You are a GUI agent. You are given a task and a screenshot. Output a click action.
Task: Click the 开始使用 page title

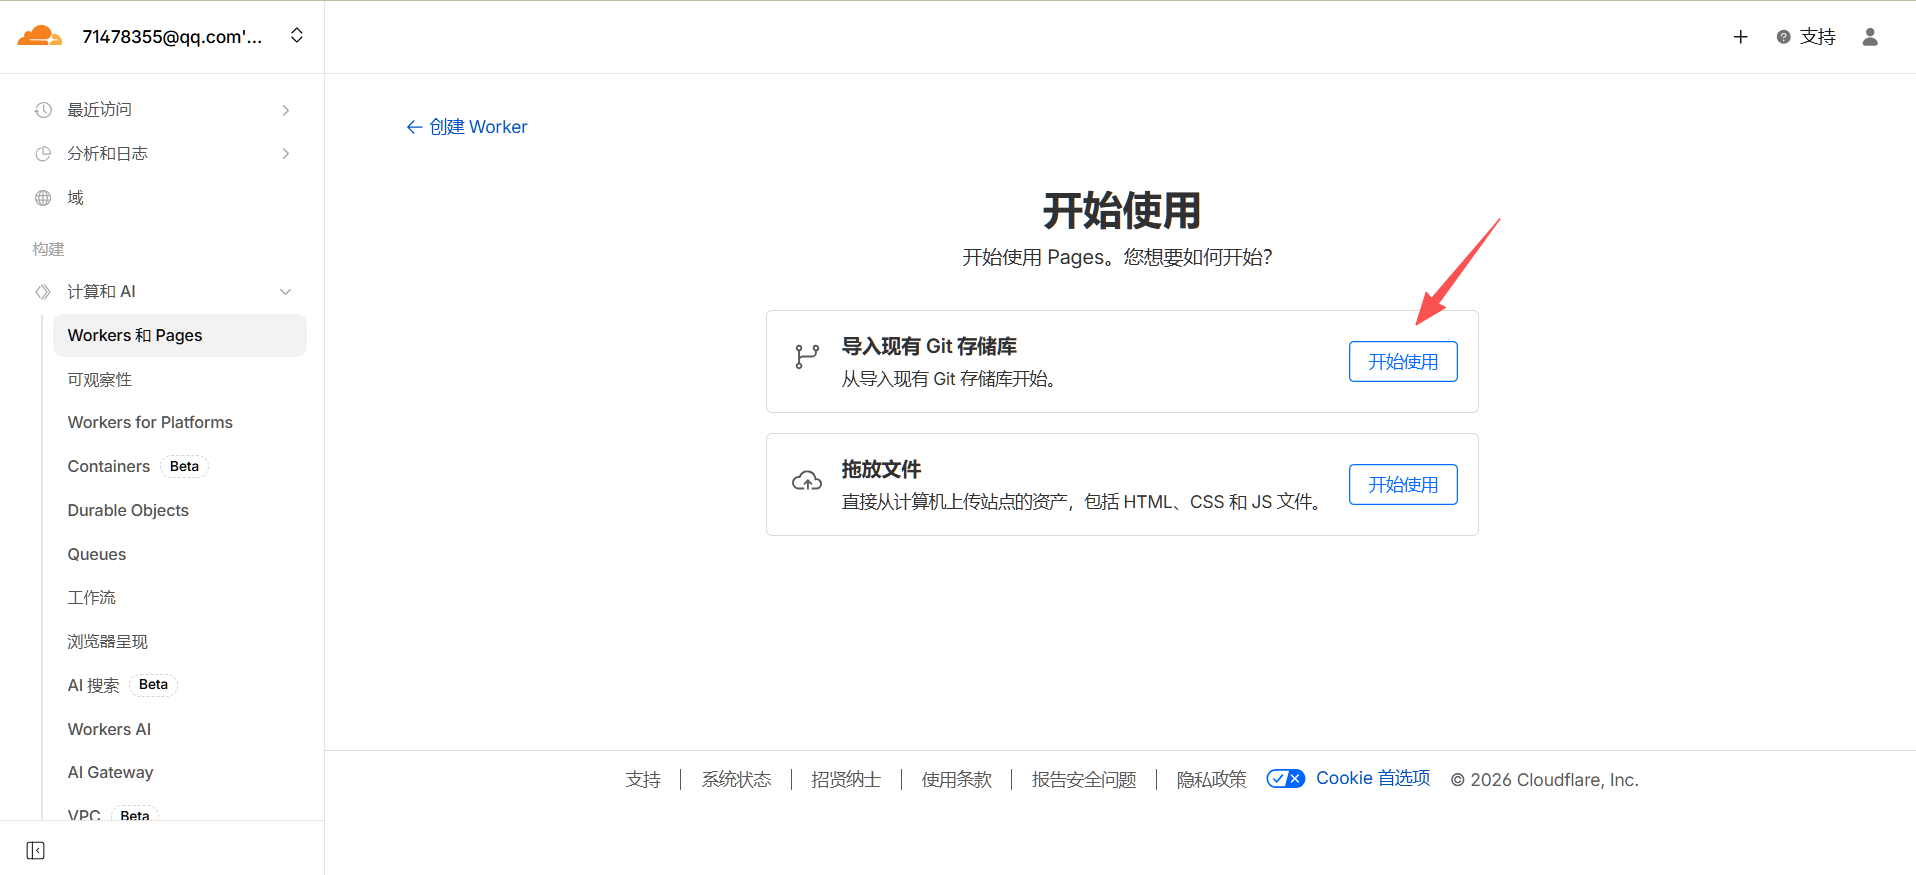point(1122,211)
